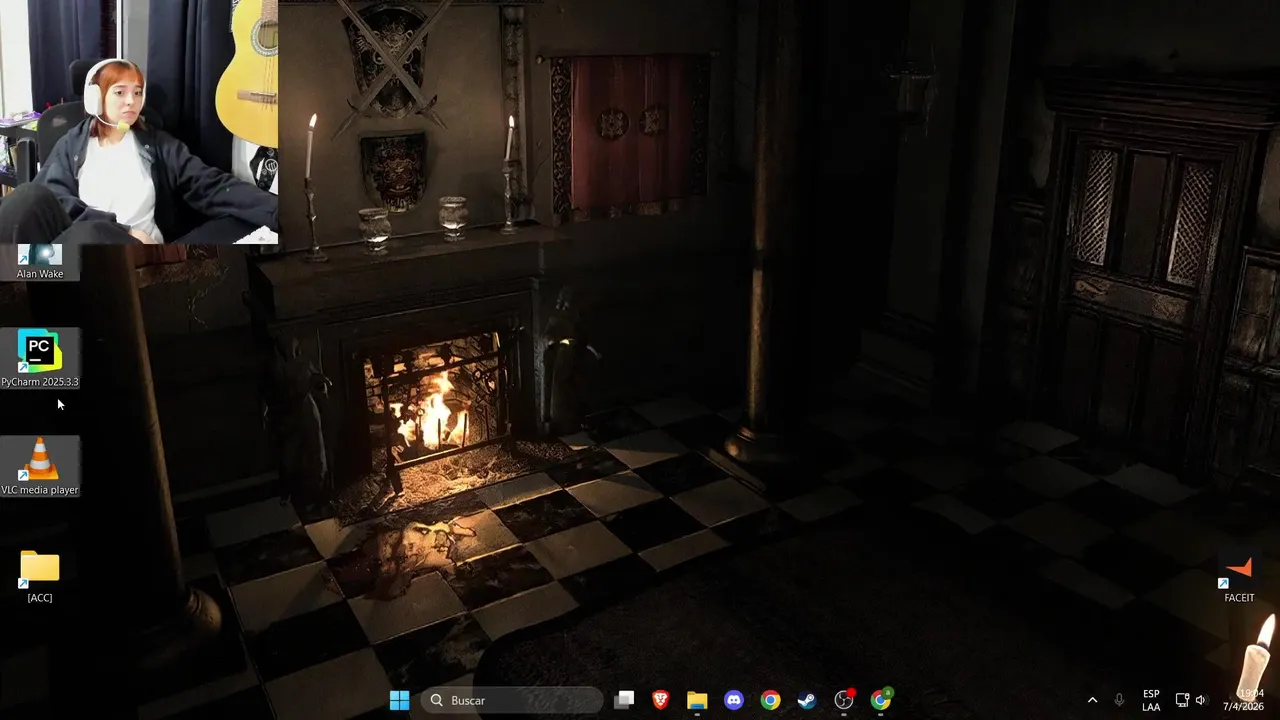Open the PyCharm 2025.3.3 shortcut
Viewport: 1280px width, 720px height.
(40, 358)
